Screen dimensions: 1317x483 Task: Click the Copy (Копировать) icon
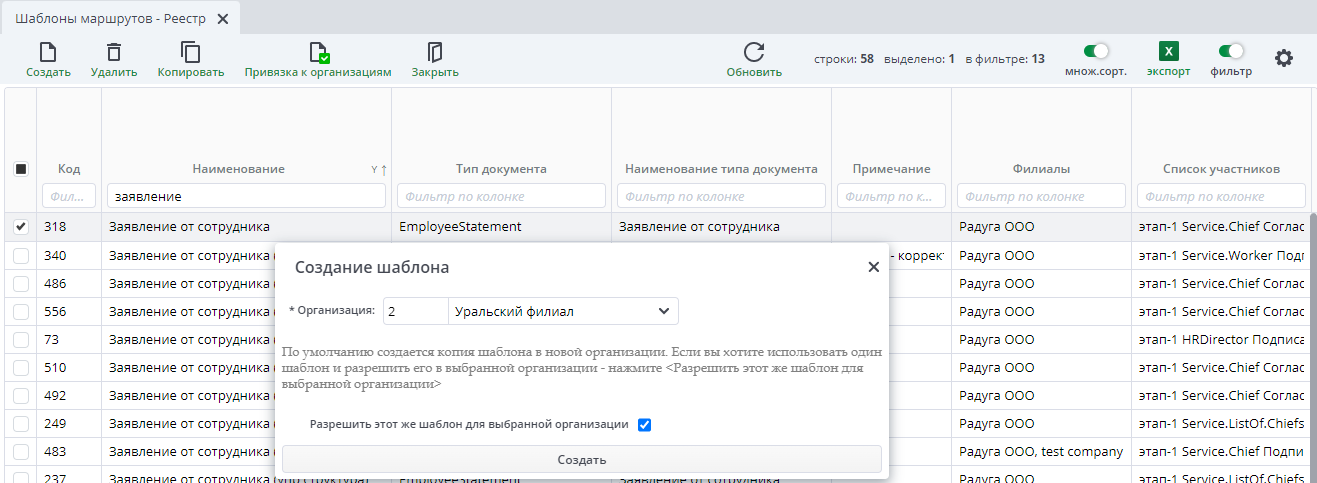coord(190,53)
